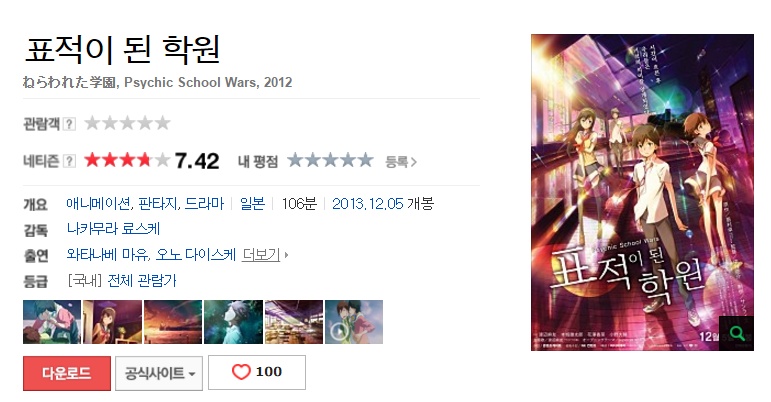
Task: Open the first still thumbnail of kissing couple
Action: pyautogui.click(x=52, y=322)
